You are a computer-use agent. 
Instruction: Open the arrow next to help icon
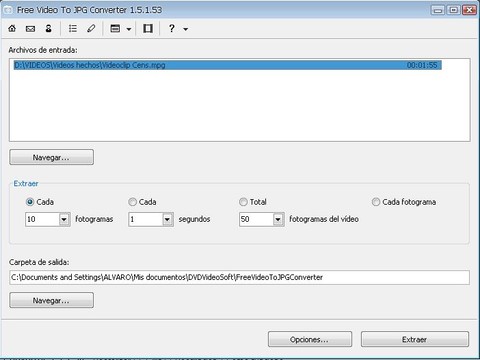pos(186,29)
